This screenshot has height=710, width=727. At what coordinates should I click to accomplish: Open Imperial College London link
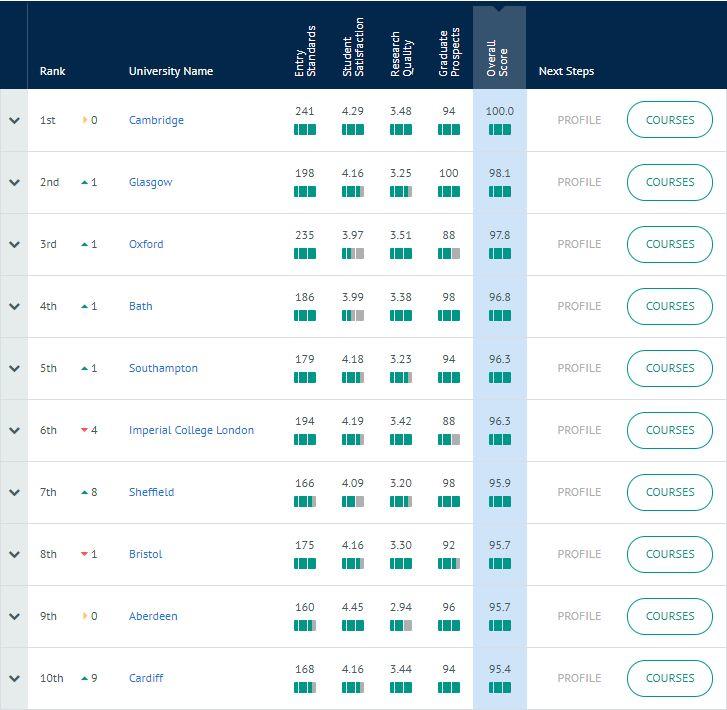pos(191,430)
